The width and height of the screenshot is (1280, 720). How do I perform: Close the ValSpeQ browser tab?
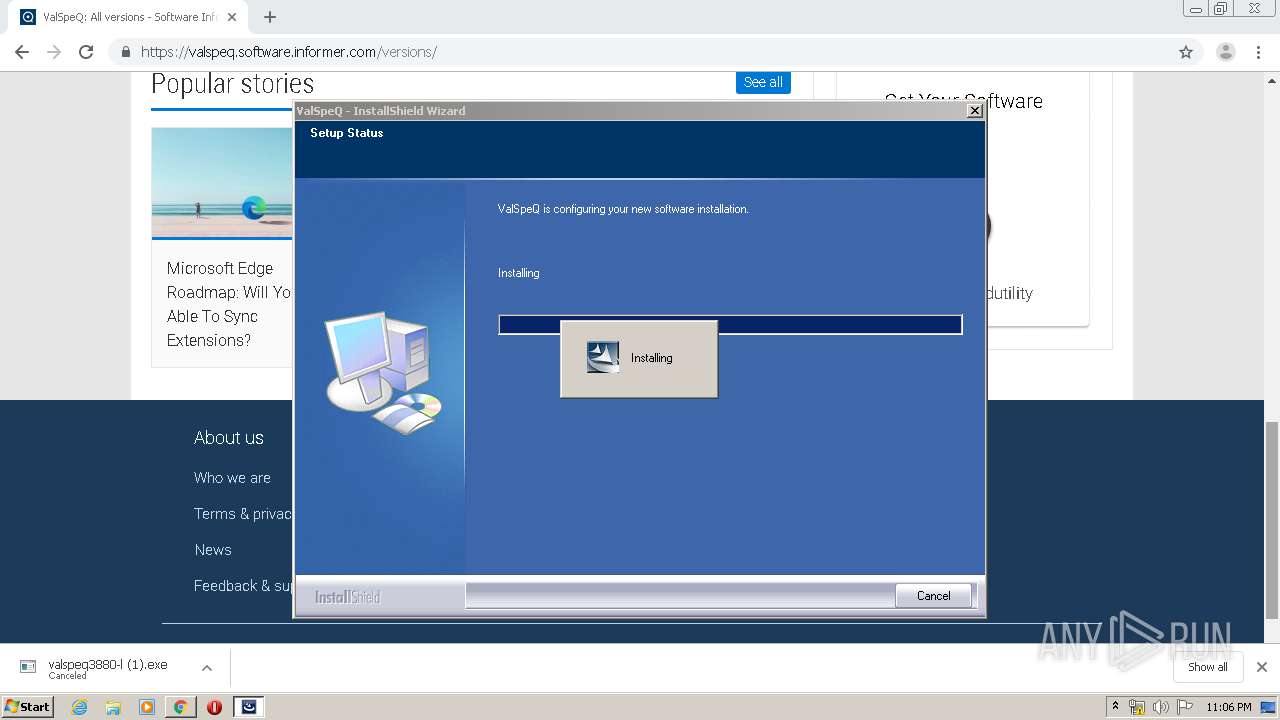point(232,17)
